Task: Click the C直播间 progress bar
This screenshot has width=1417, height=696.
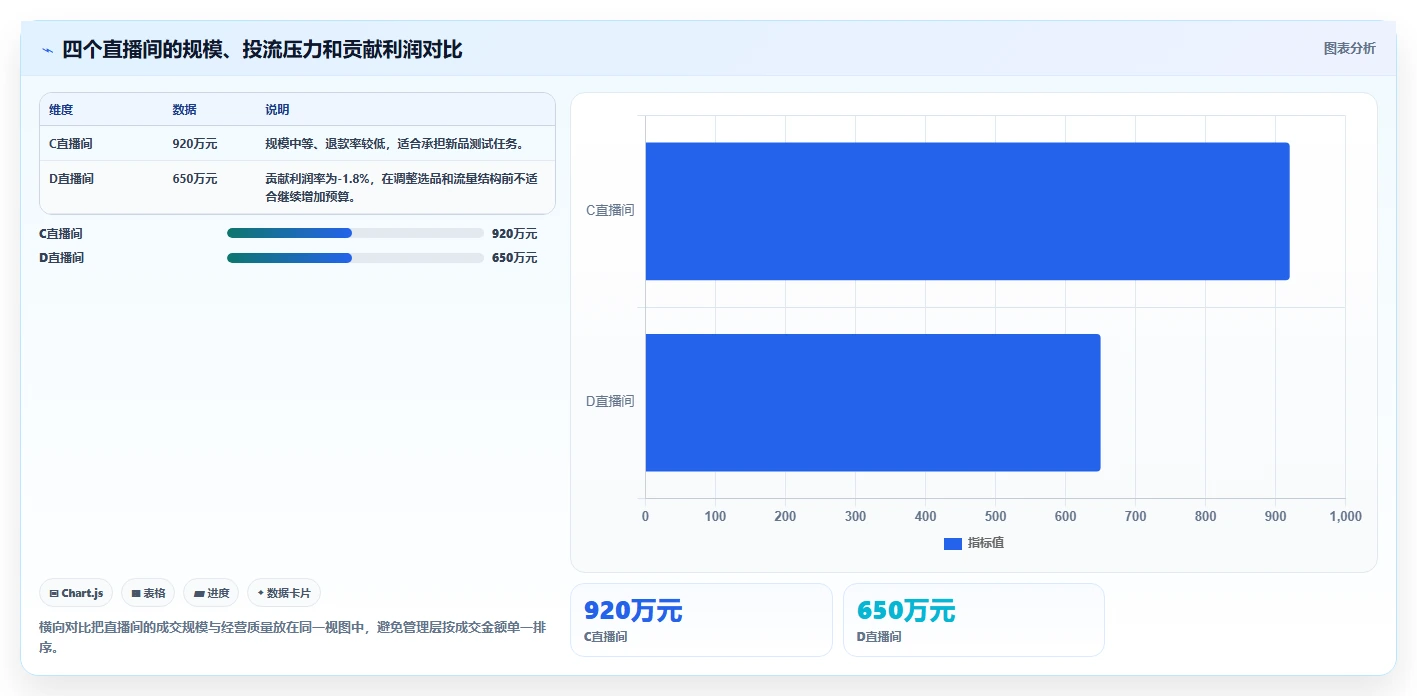Action: coord(355,233)
